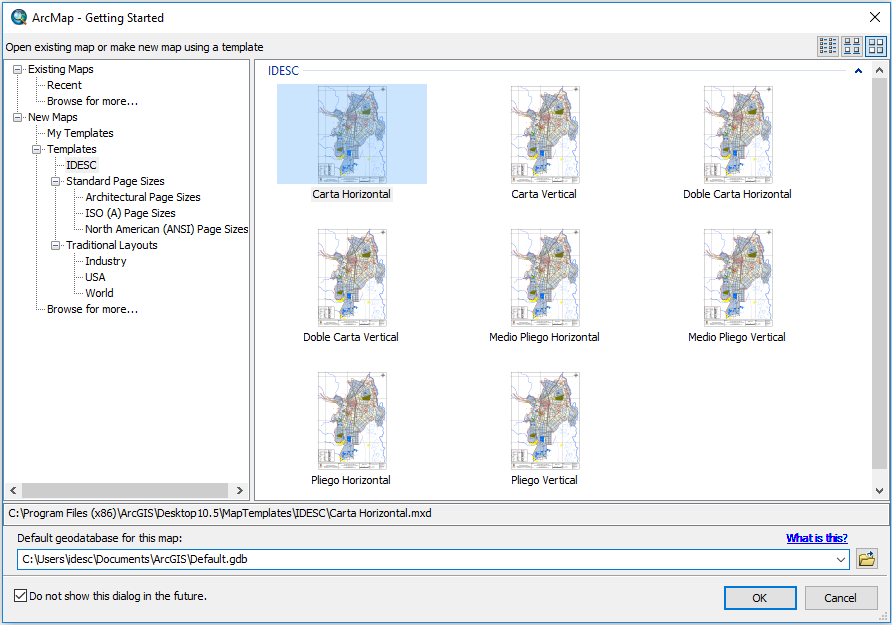
Task: Uncheck 'Do not show this dialog'
Action: pyautogui.click(x=20, y=594)
